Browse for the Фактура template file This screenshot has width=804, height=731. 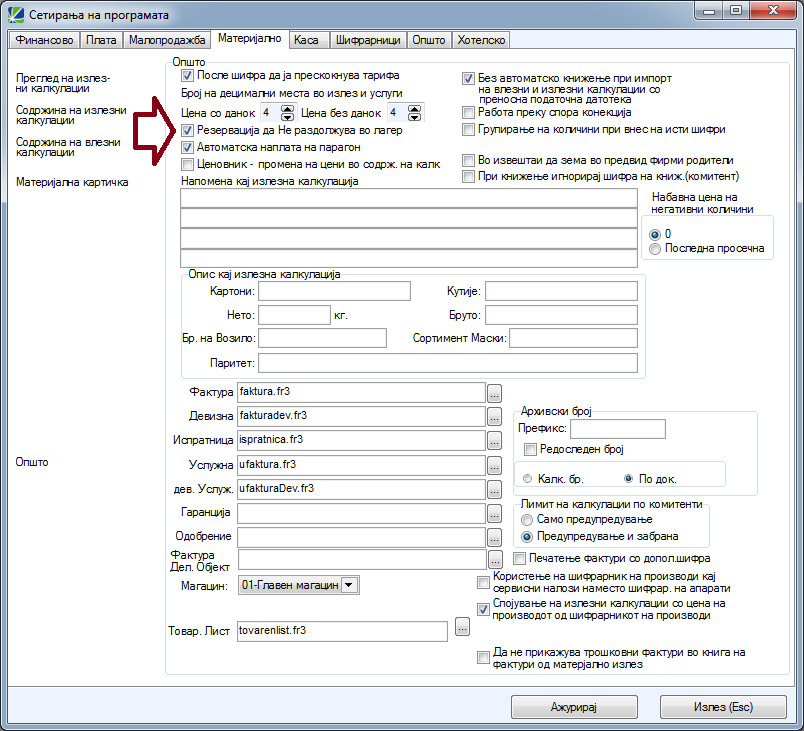pos(494,394)
